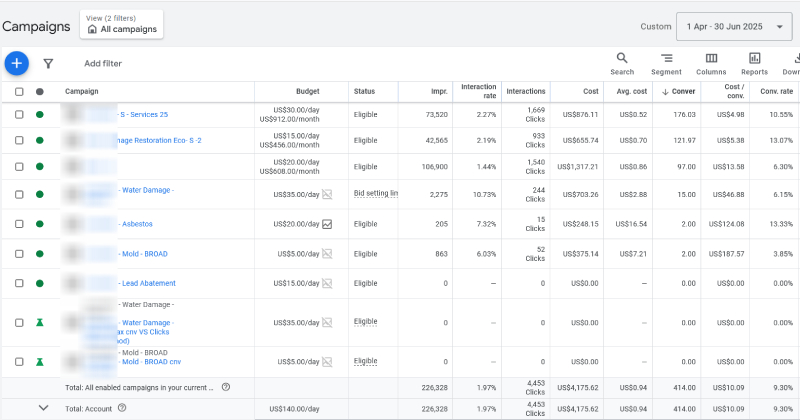800x420 pixels.
Task: Open the Reports tool
Action: 755,64
